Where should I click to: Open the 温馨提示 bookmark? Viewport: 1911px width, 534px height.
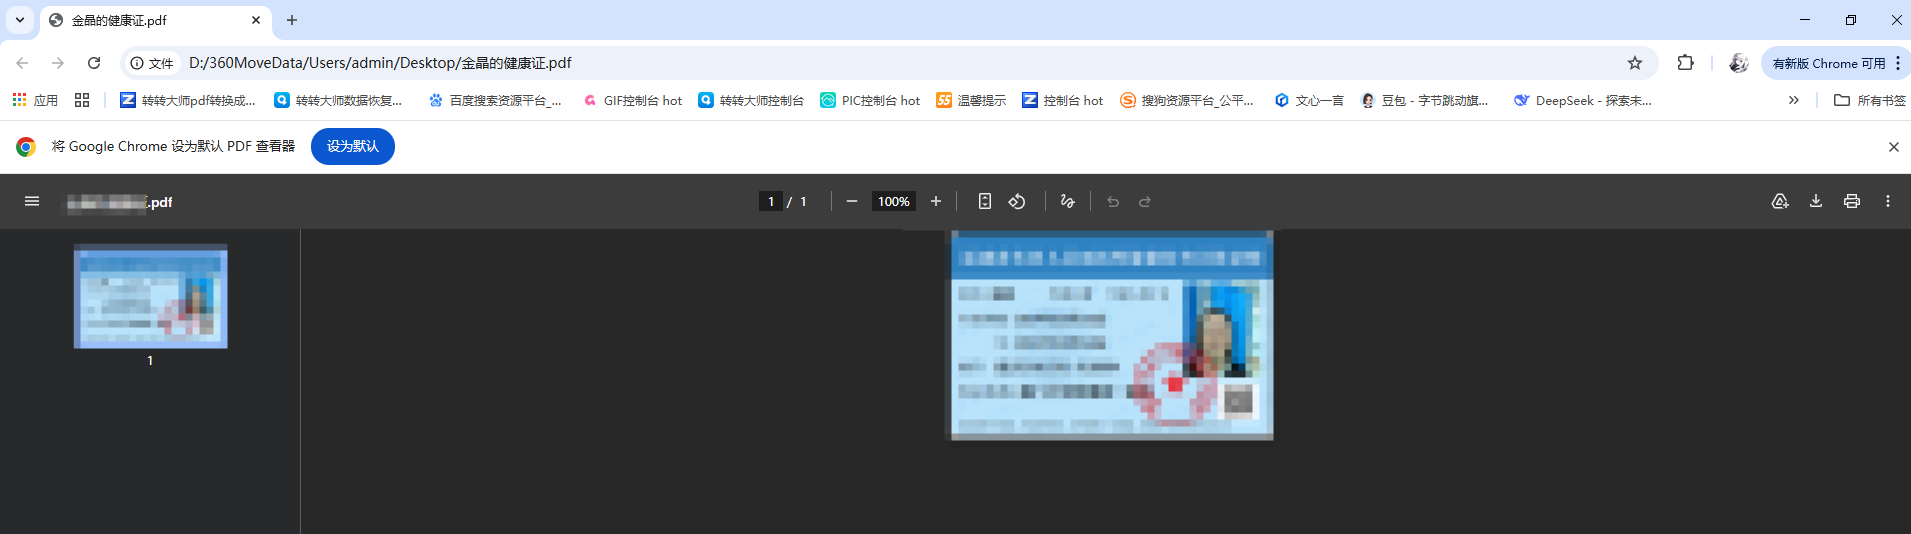point(971,100)
